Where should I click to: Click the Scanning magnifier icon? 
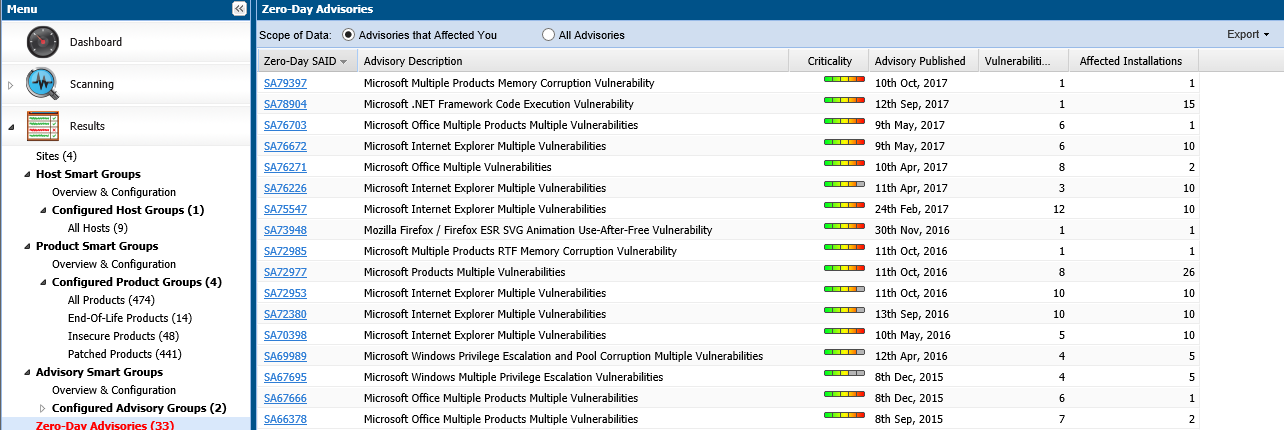(x=43, y=84)
